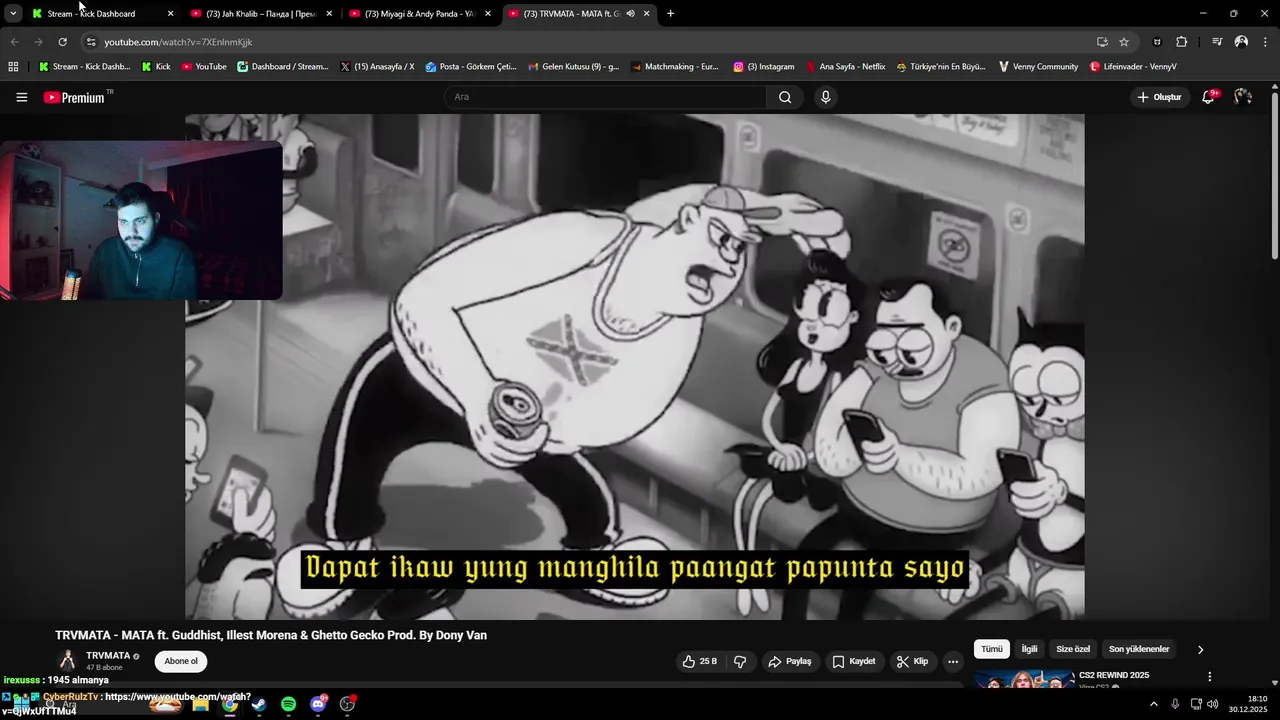
Task: Open a new Chrome tab
Action: pos(670,14)
